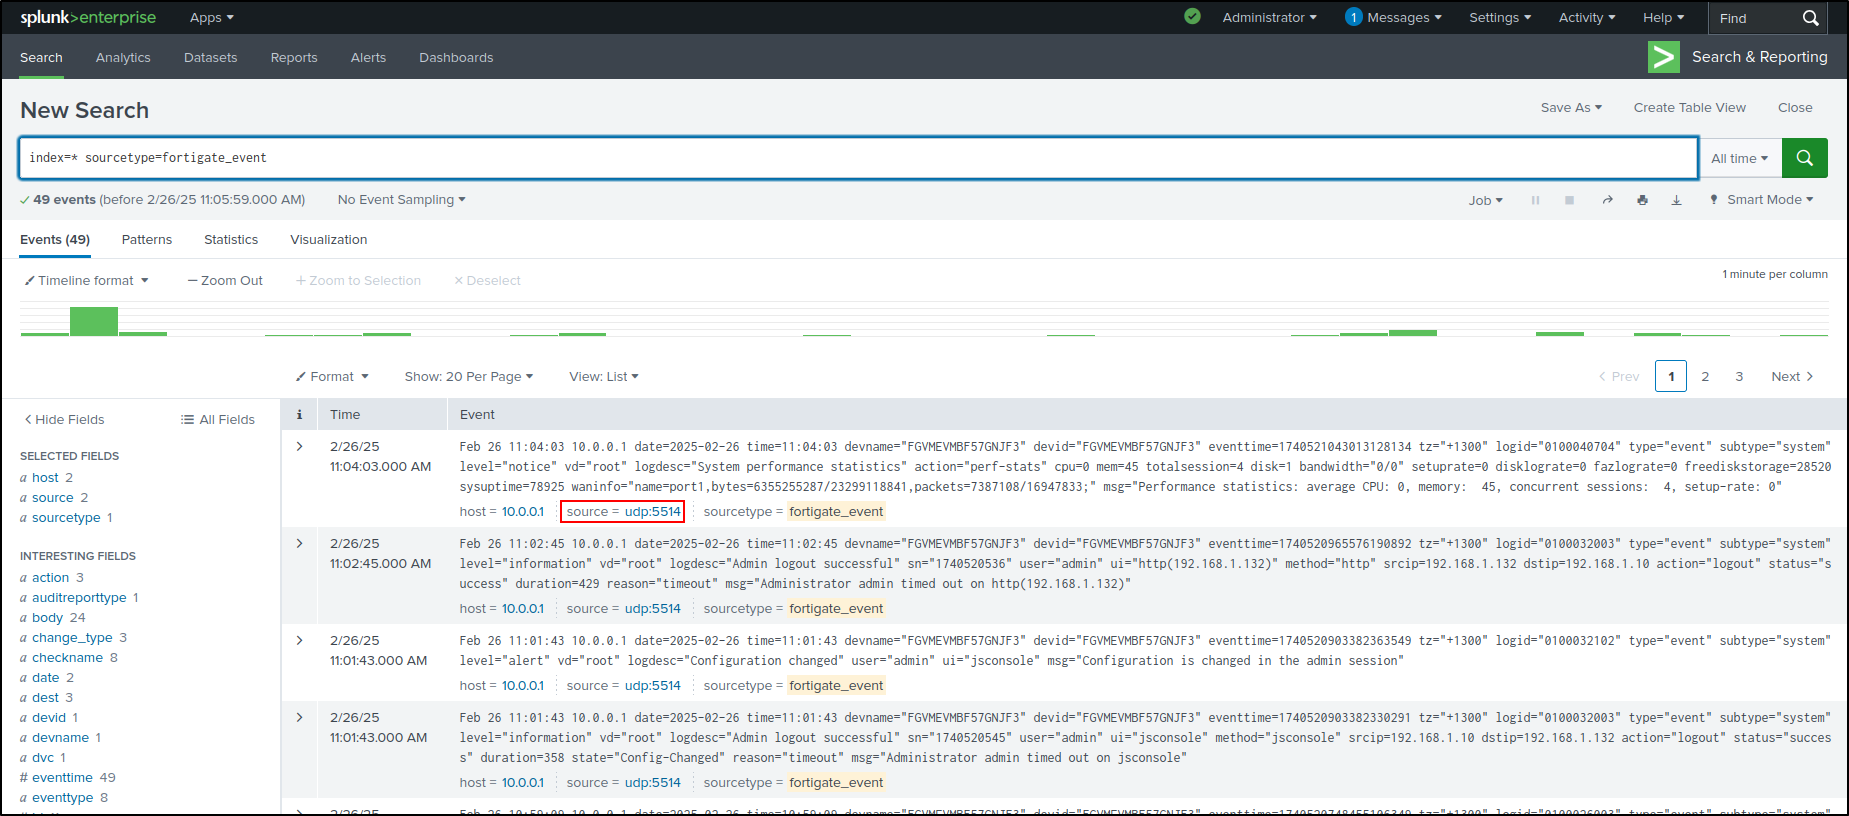Open the Reports nav tab

coord(294,58)
